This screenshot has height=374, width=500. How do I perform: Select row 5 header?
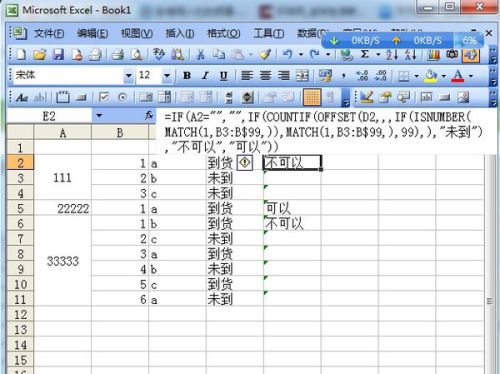point(20,208)
